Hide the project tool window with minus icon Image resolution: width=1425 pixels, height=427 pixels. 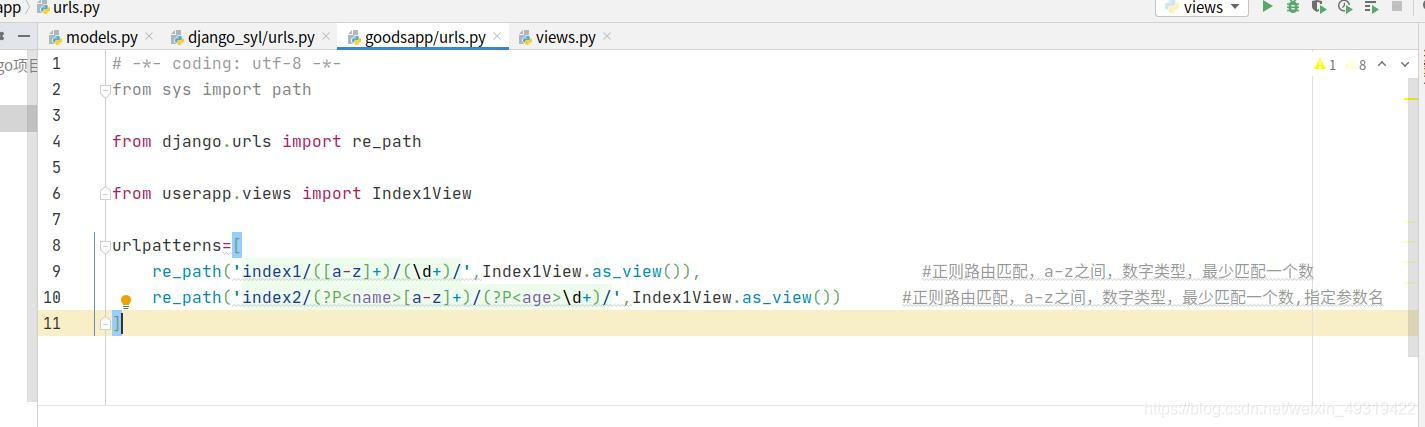24,36
